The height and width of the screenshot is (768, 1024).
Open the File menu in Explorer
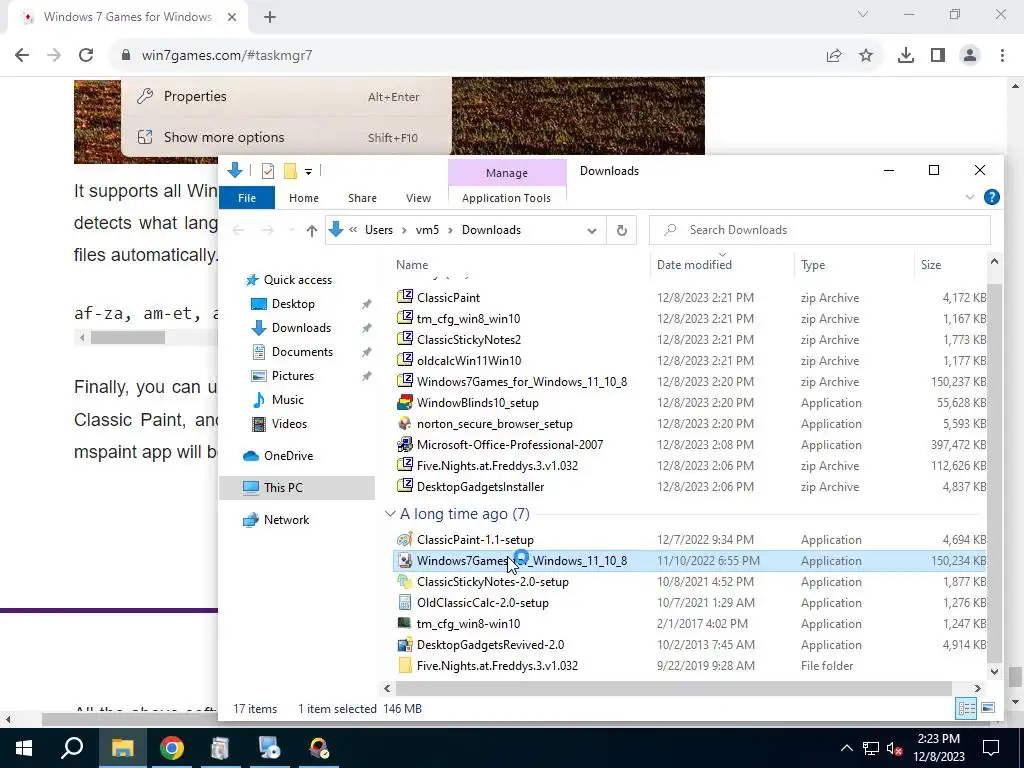247,198
